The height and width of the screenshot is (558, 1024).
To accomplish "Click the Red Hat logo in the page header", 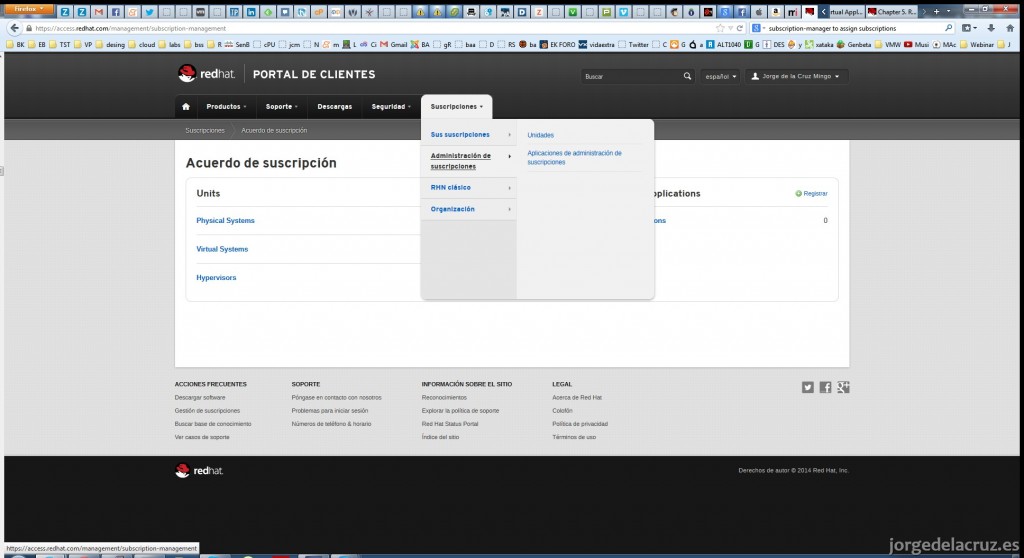I will (206, 74).
